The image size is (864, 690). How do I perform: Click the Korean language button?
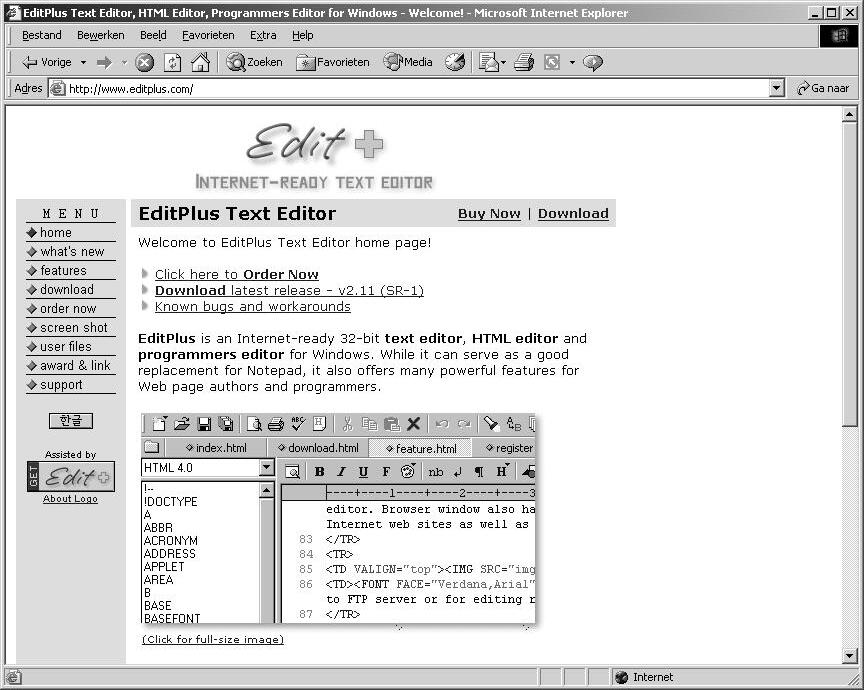(71, 421)
